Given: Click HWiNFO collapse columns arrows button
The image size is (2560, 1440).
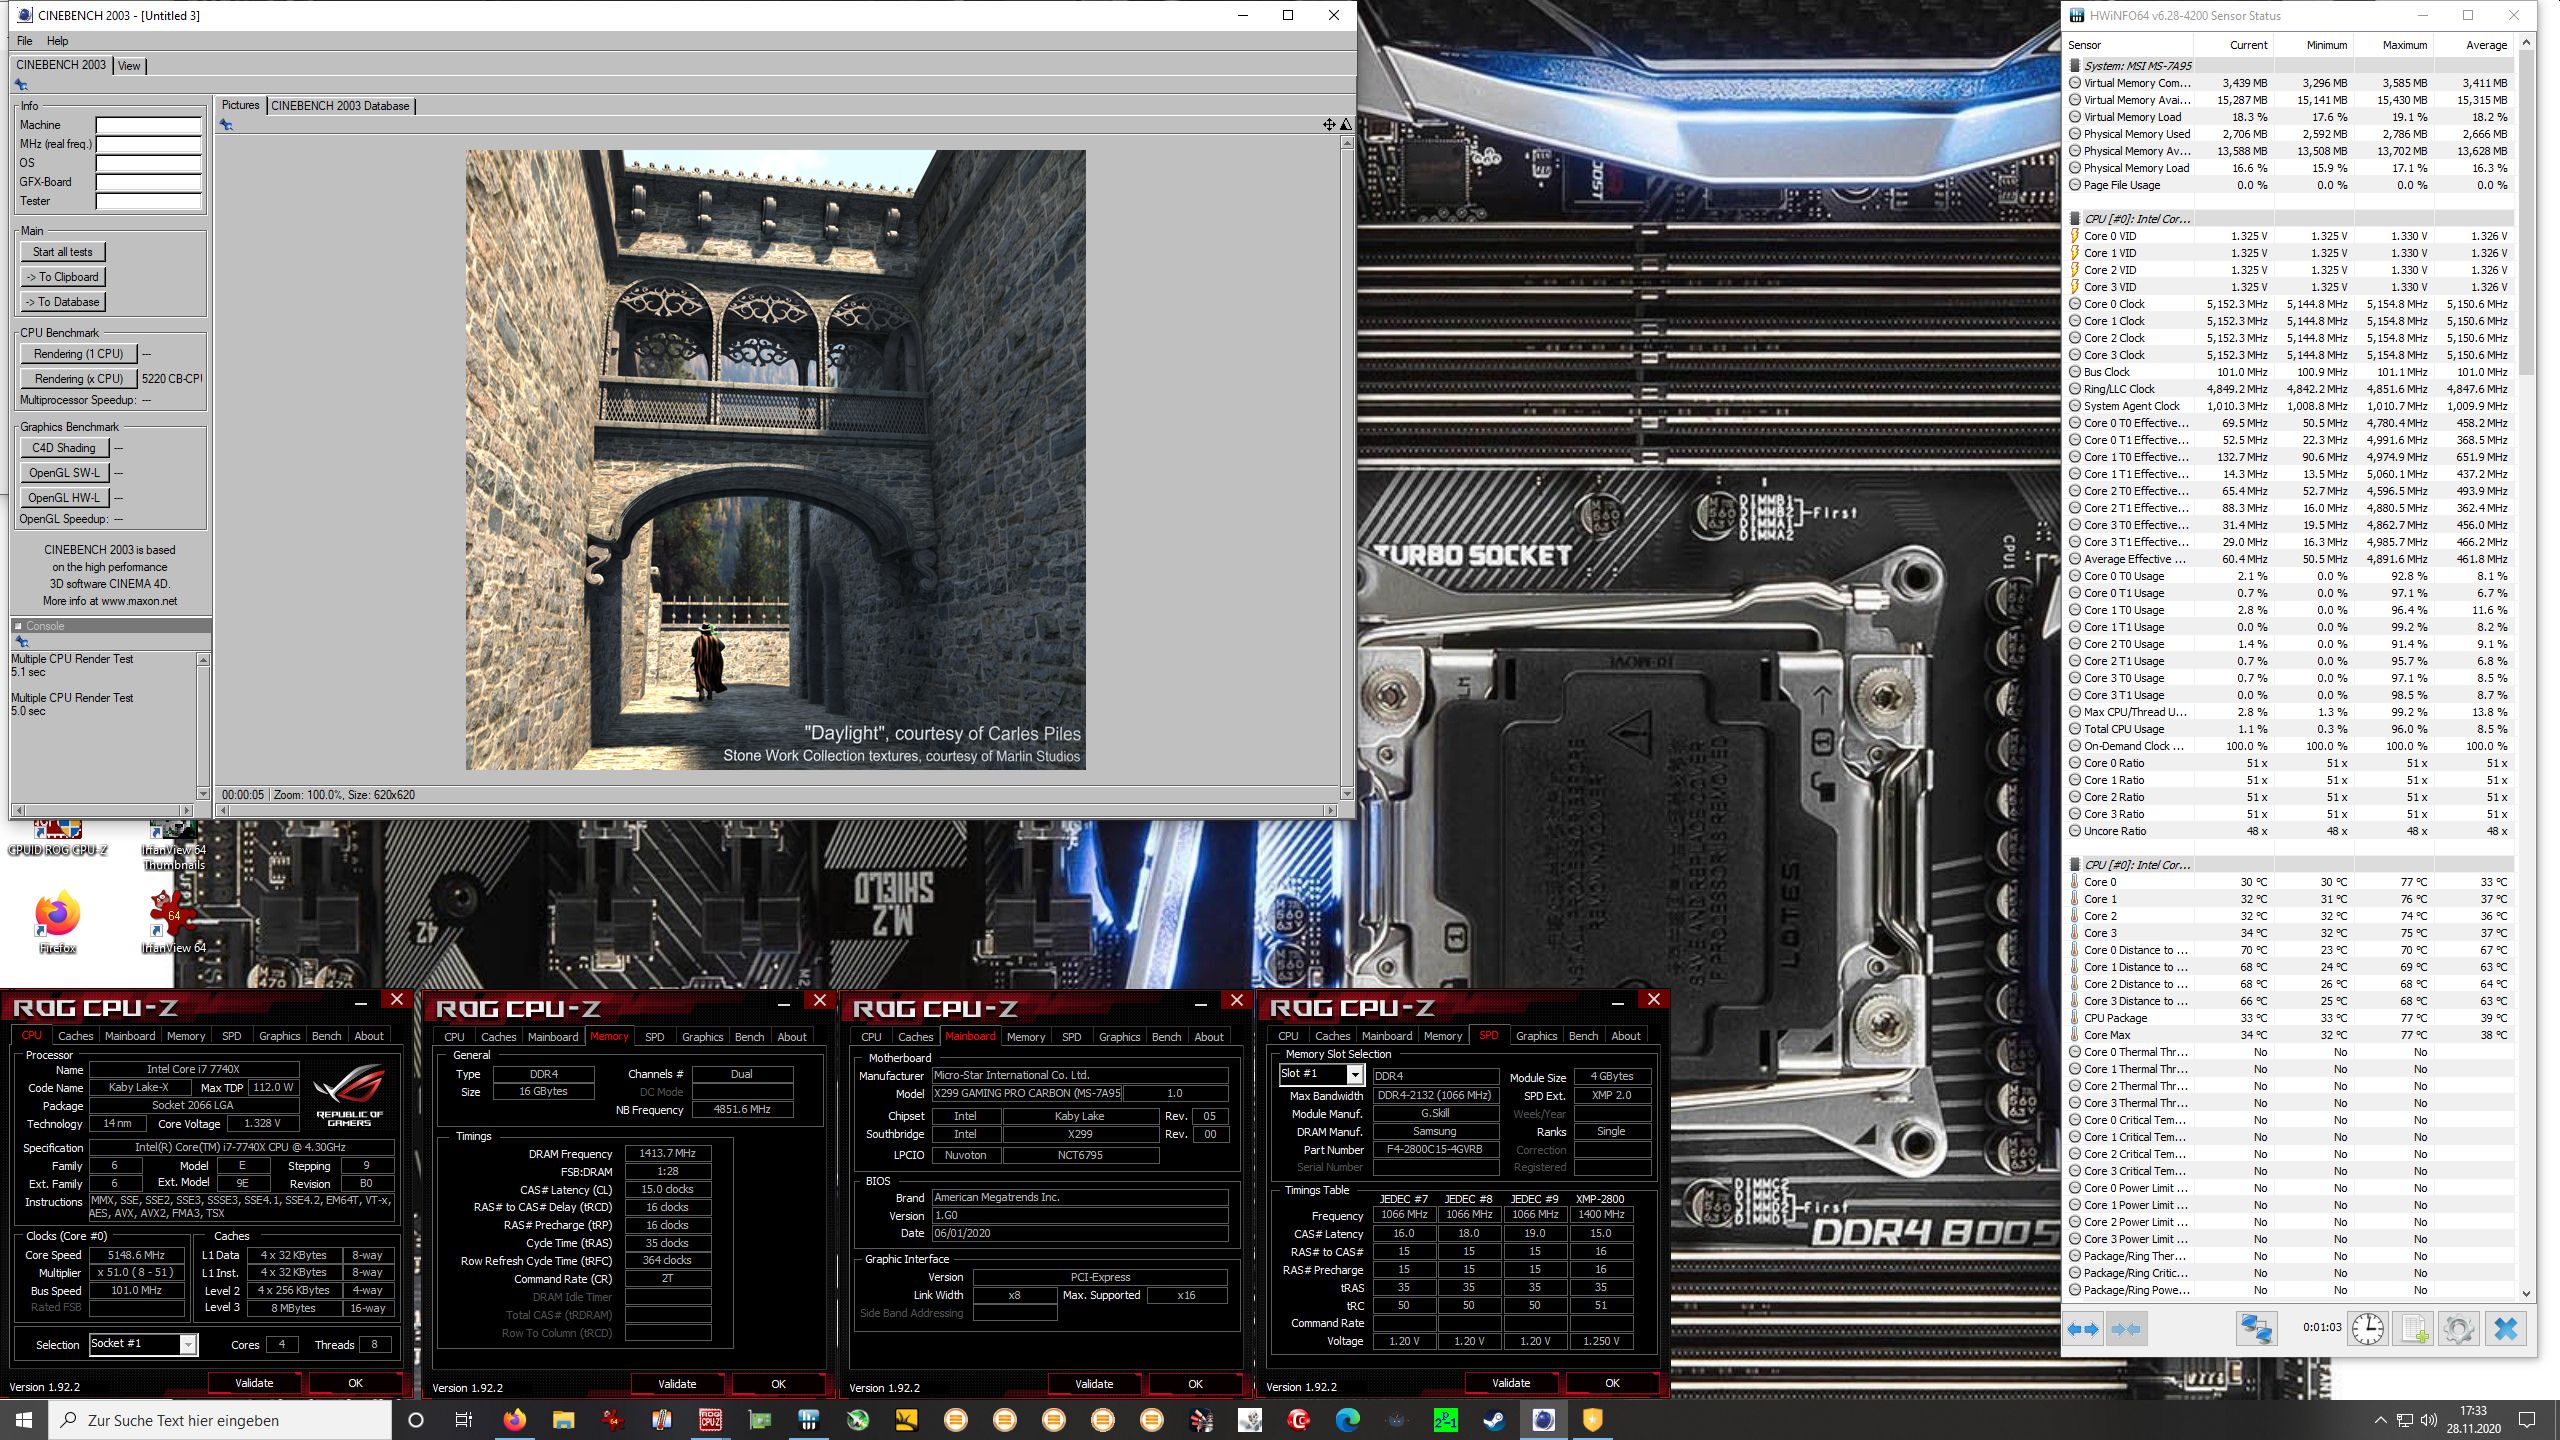Looking at the screenshot, I should [2126, 1329].
